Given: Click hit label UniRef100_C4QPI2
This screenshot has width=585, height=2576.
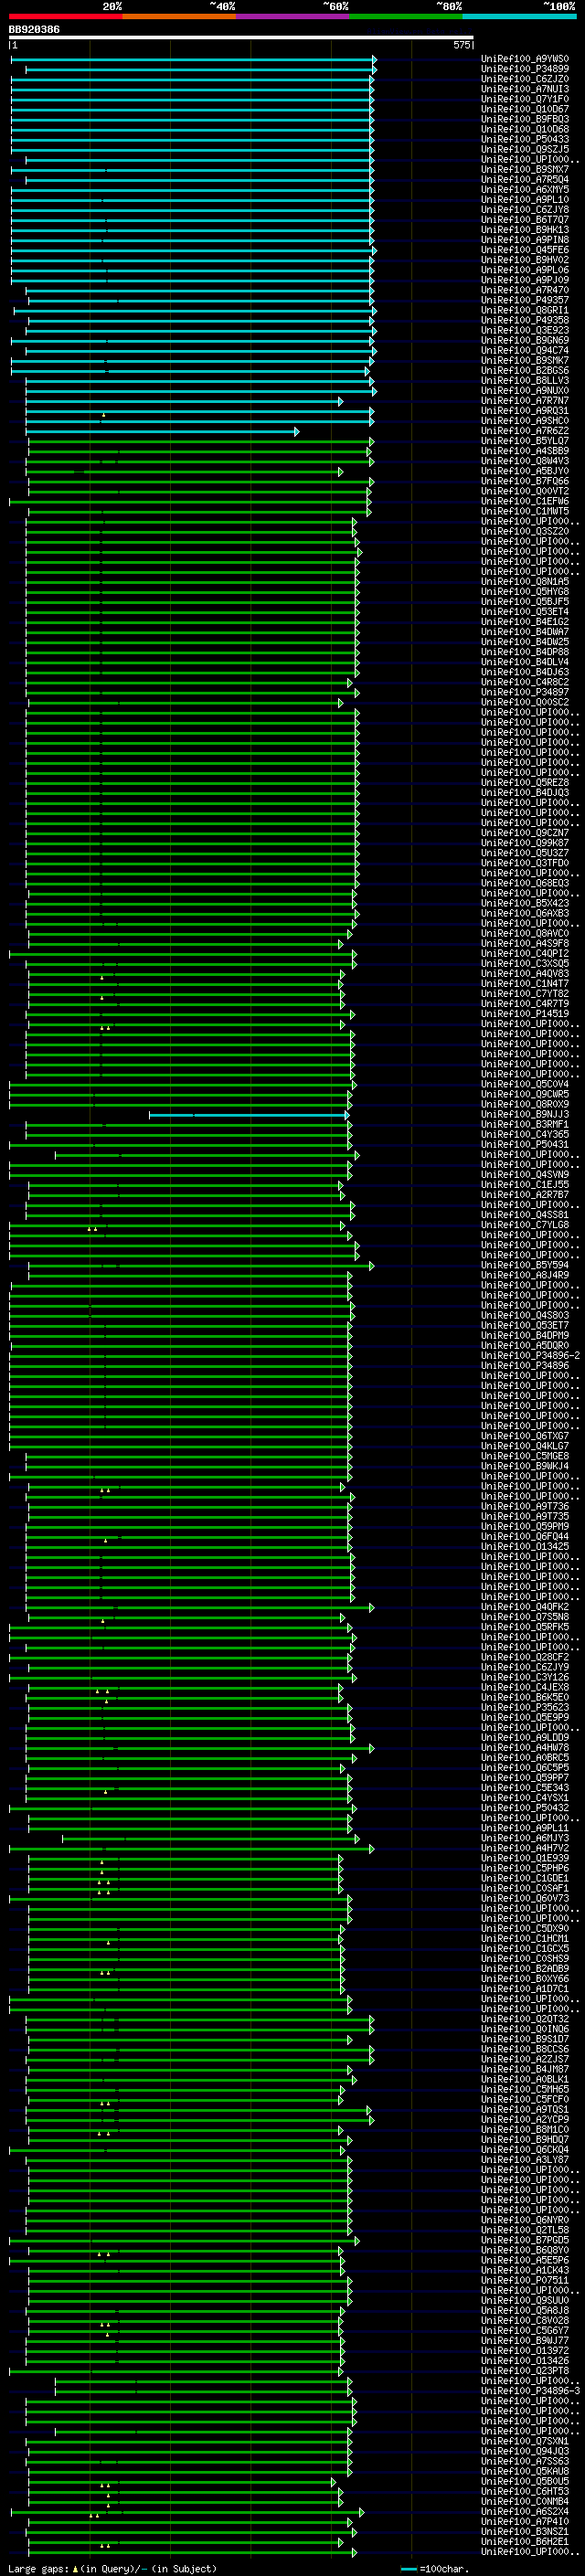Looking at the screenshot, I should pyautogui.click(x=525, y=953).
